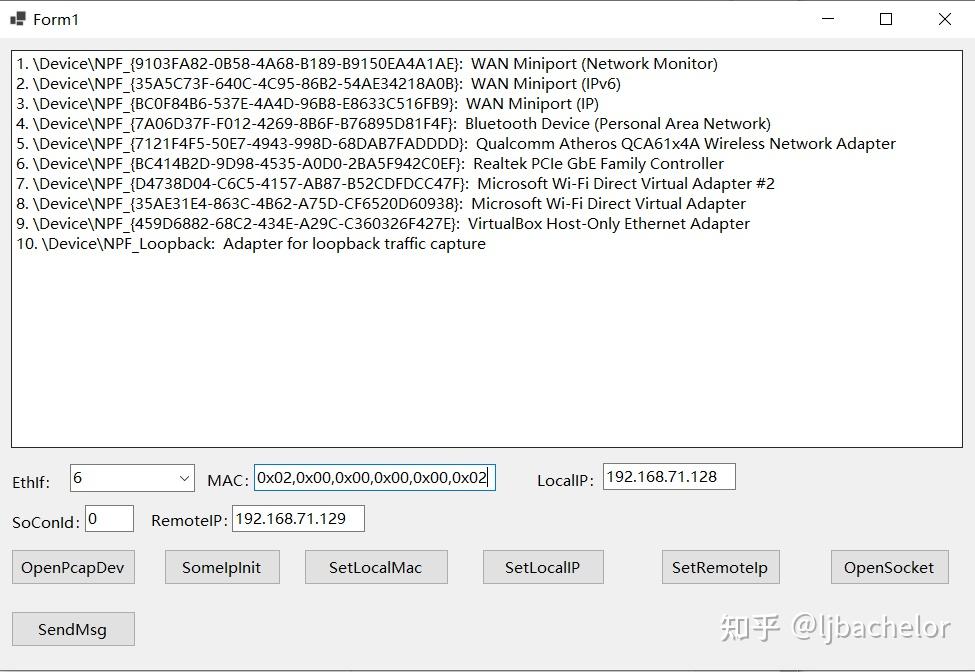Click the OpenPcapDev button
975x672 pixels.
(72, 567)
